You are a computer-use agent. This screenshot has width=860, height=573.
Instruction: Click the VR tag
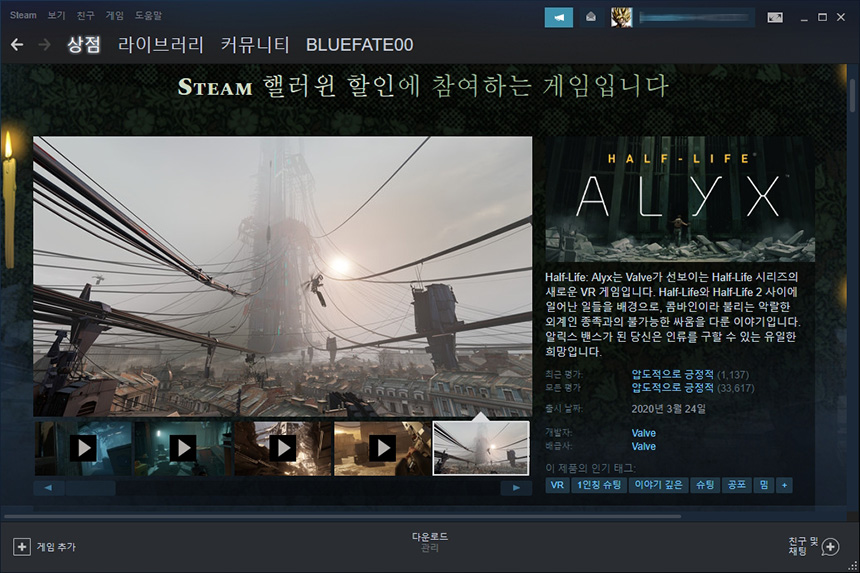(557, 485)
